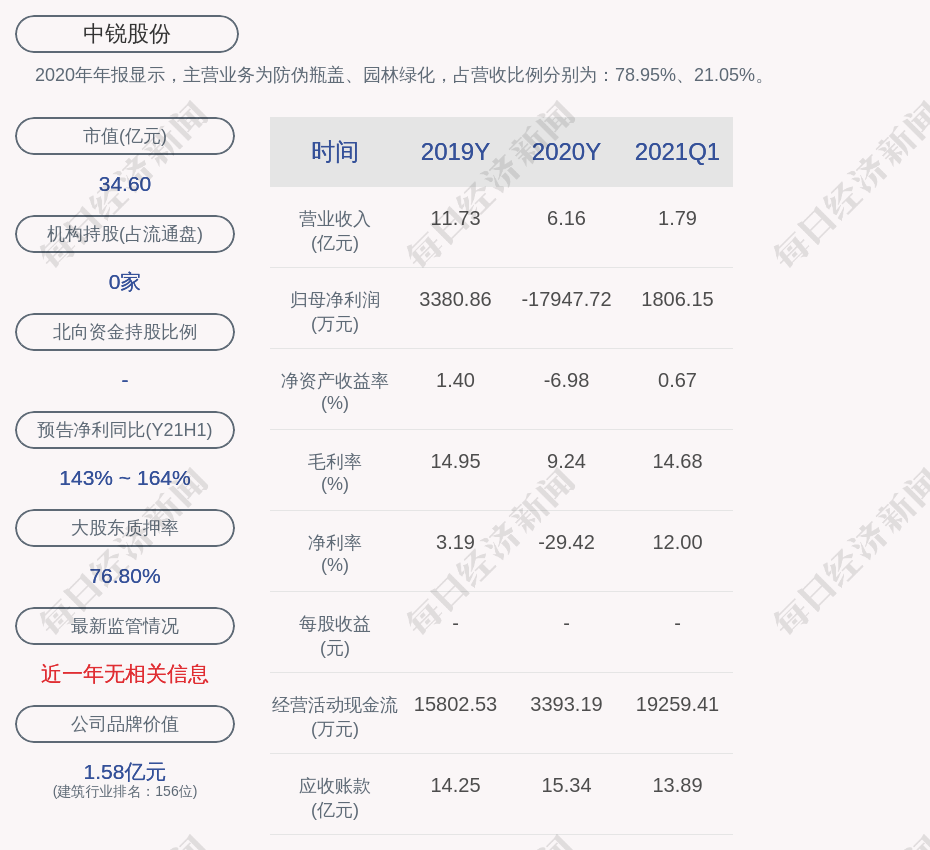Viewport: 930px width, 850px height.
Task: Click the 2020Y revenue value 6.16
Action: 566,218
